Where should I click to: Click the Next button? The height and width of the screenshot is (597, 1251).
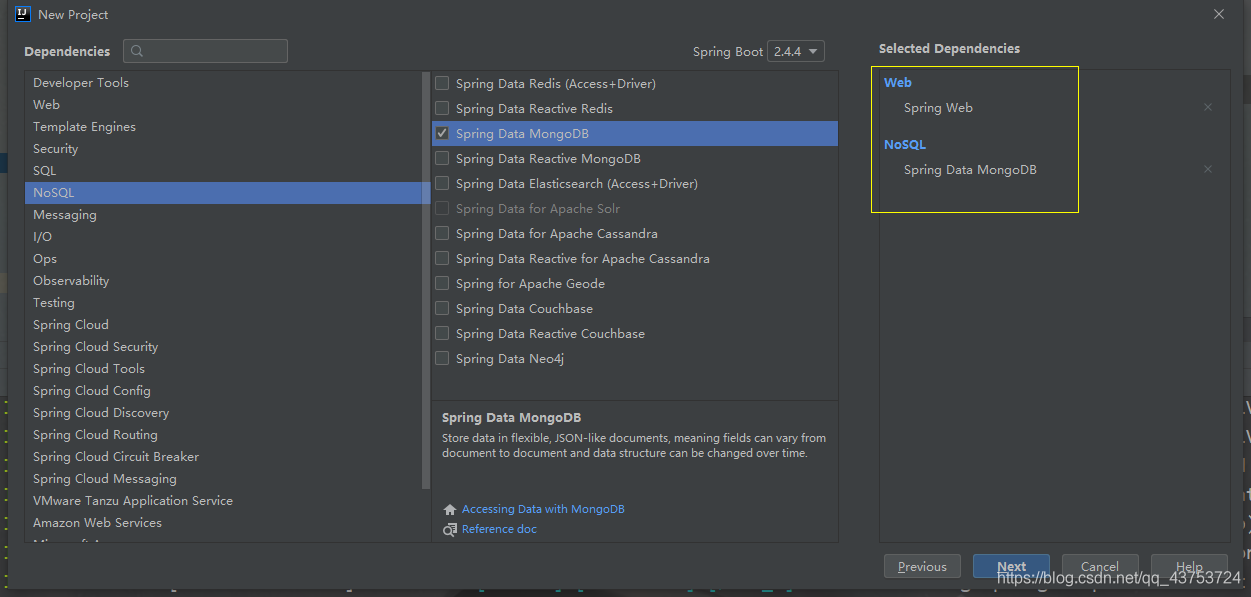pyautogui.click(x=1011, y=567)
